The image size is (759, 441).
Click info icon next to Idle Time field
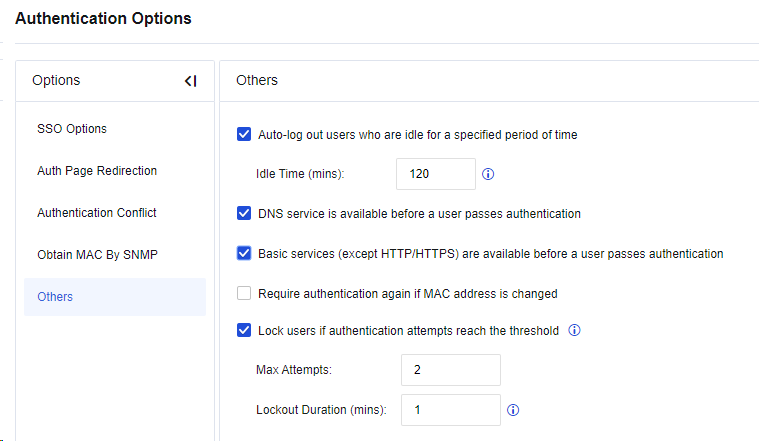(x=489, y=174)
